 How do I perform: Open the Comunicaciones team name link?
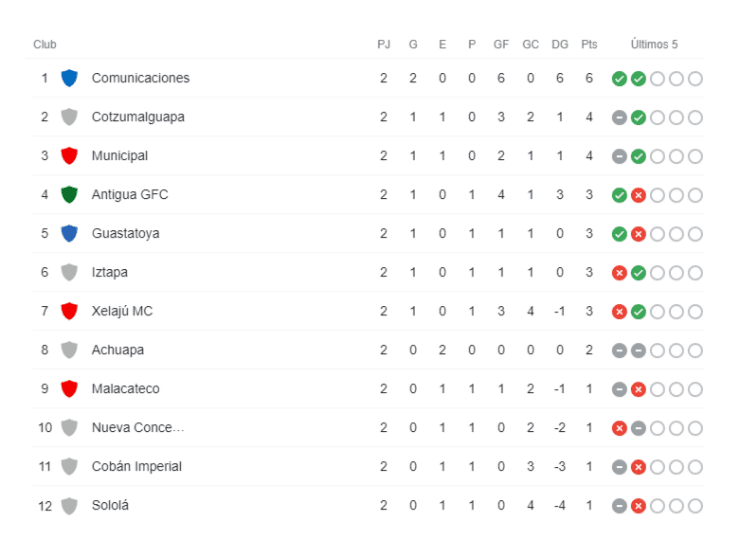140,78
